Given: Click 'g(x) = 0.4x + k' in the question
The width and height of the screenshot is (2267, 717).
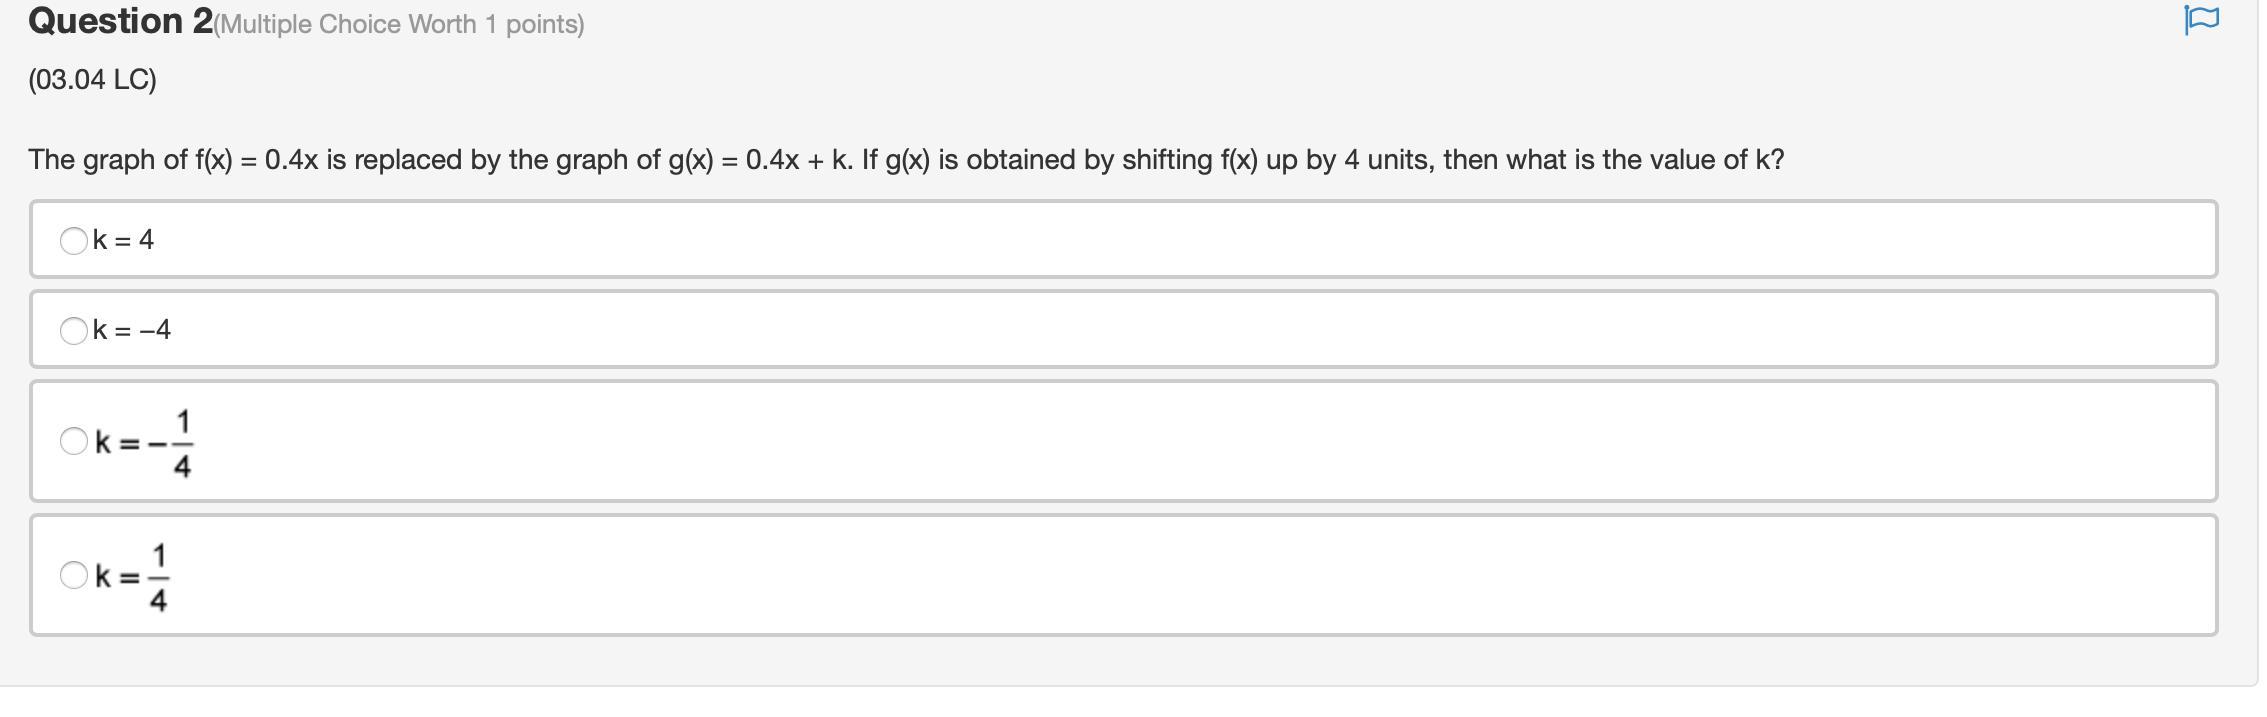Looking at the screenshot, I should [760, 160].
